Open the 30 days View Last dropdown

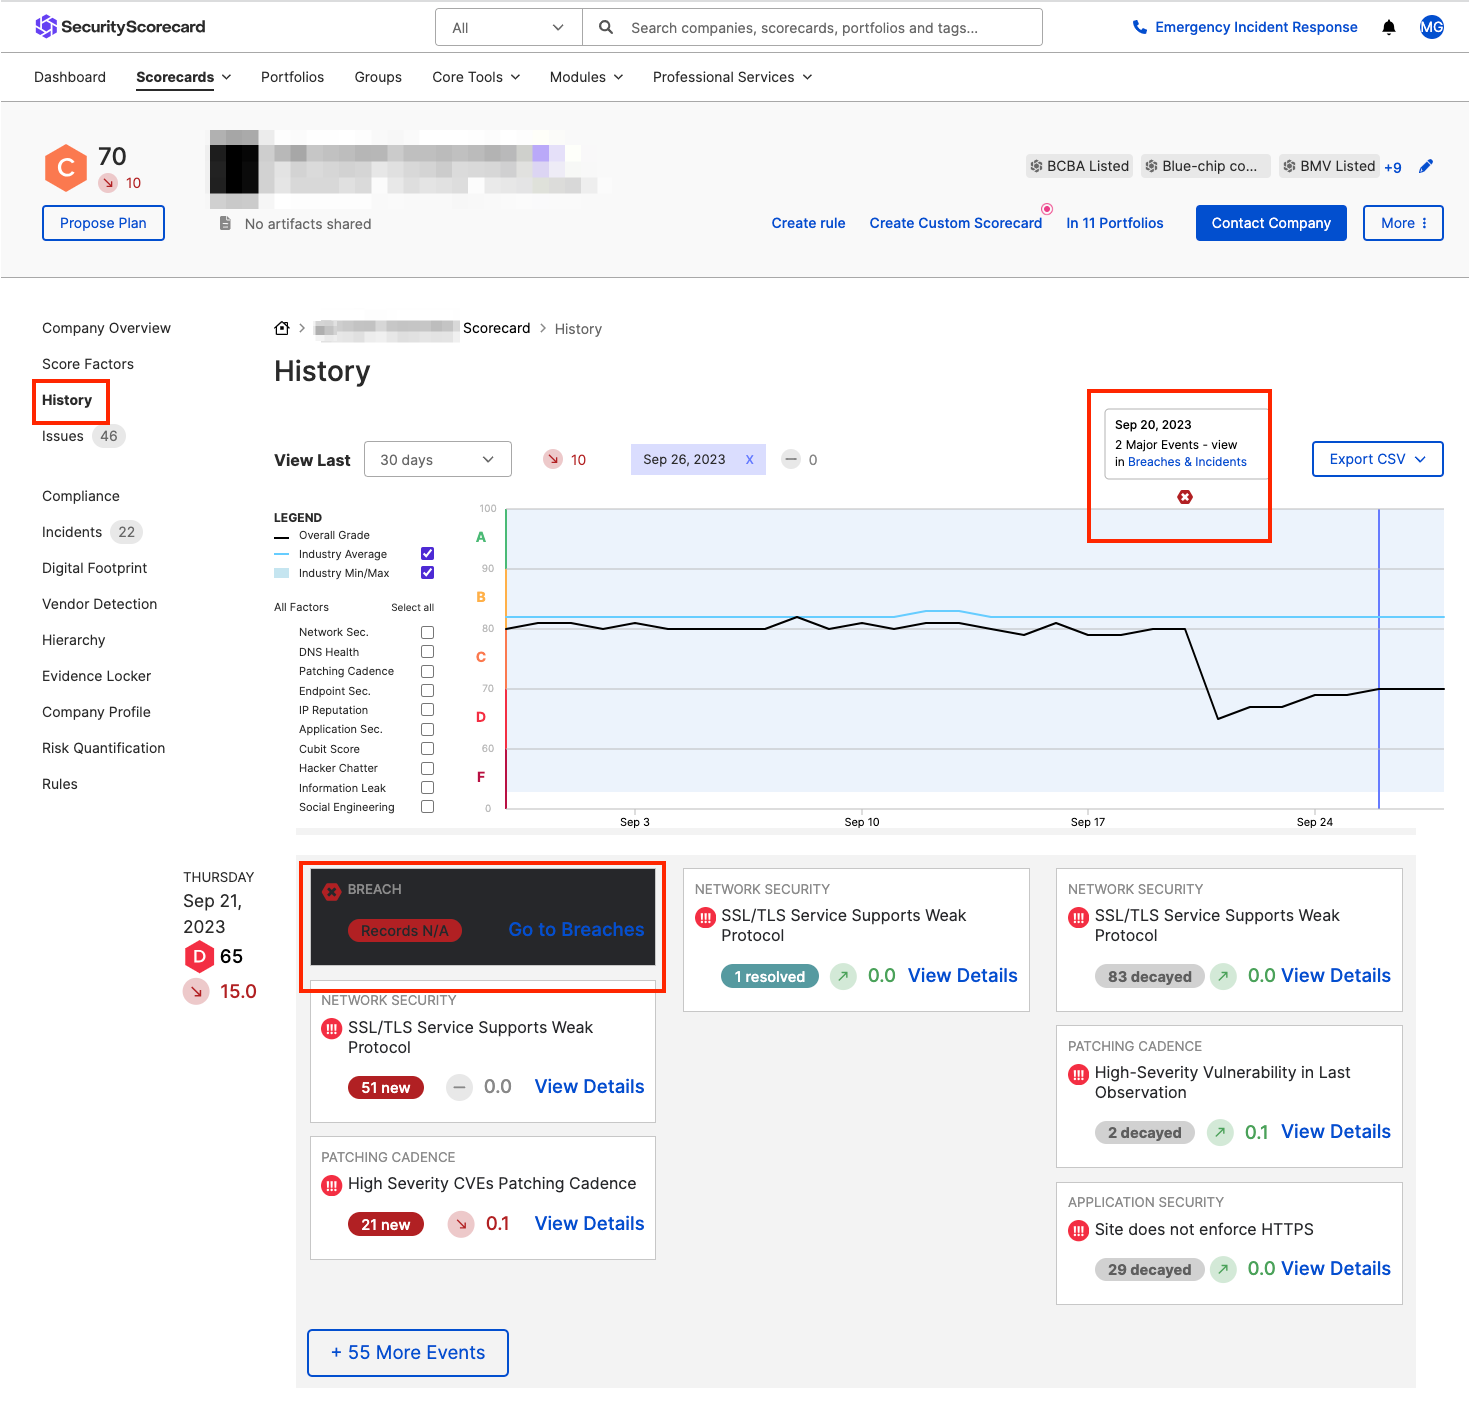pos(438,459)
